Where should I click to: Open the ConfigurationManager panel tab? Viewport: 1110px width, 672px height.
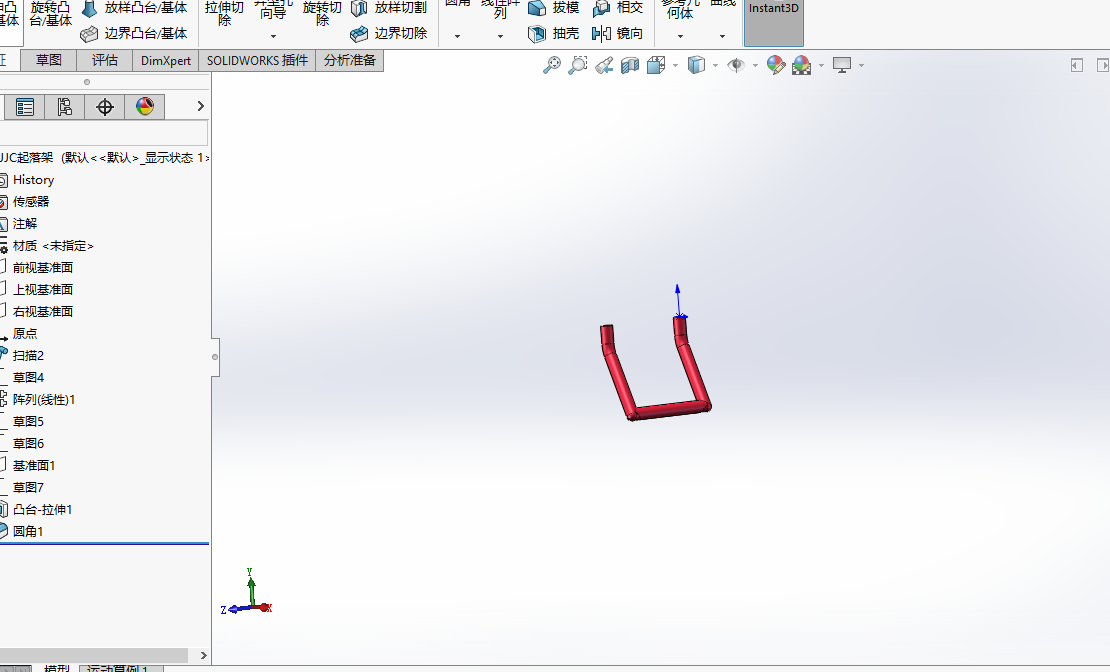[x=64, y=107]
